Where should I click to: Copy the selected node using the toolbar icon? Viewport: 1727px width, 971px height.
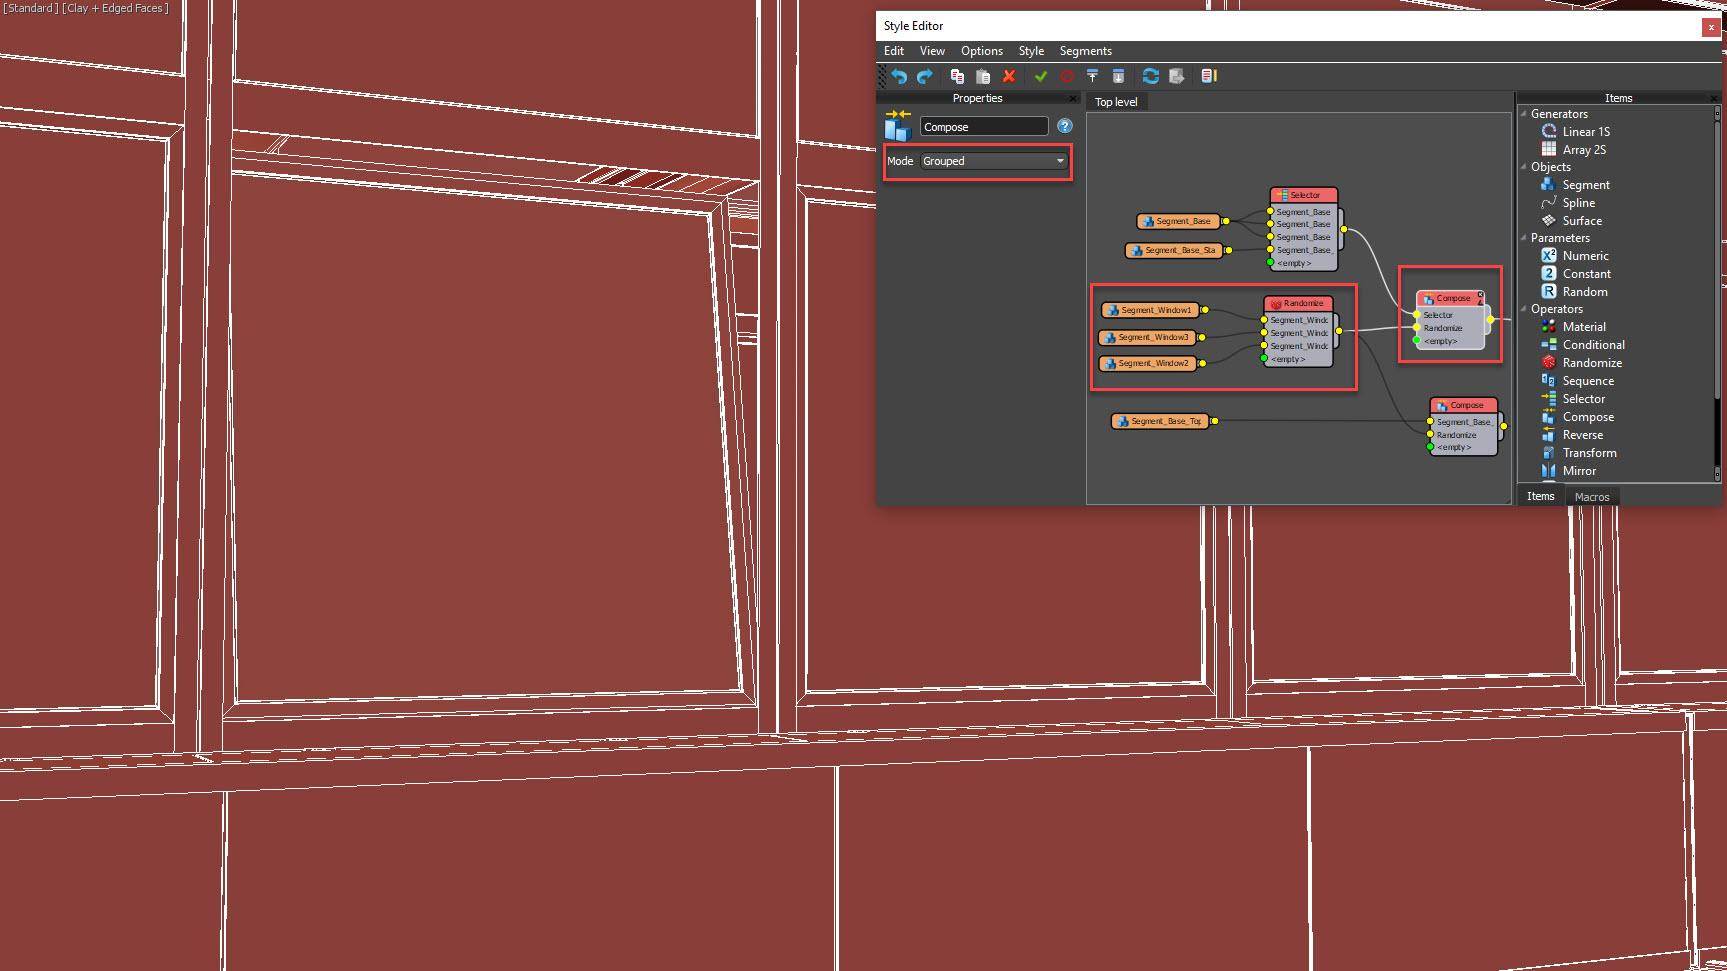tap(957, 76)
